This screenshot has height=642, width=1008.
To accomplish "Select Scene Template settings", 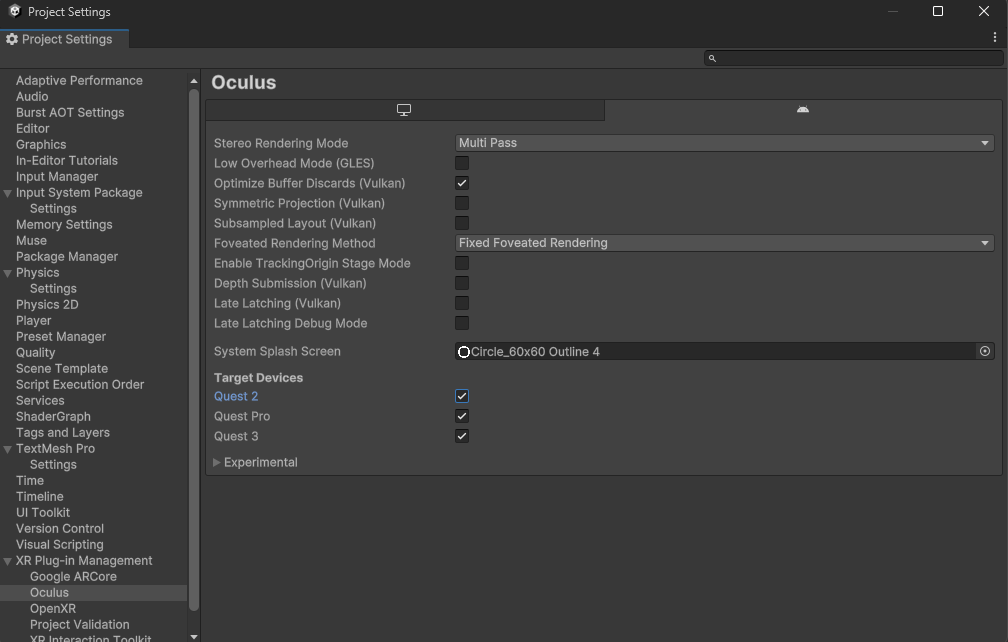I will [62, 369].
